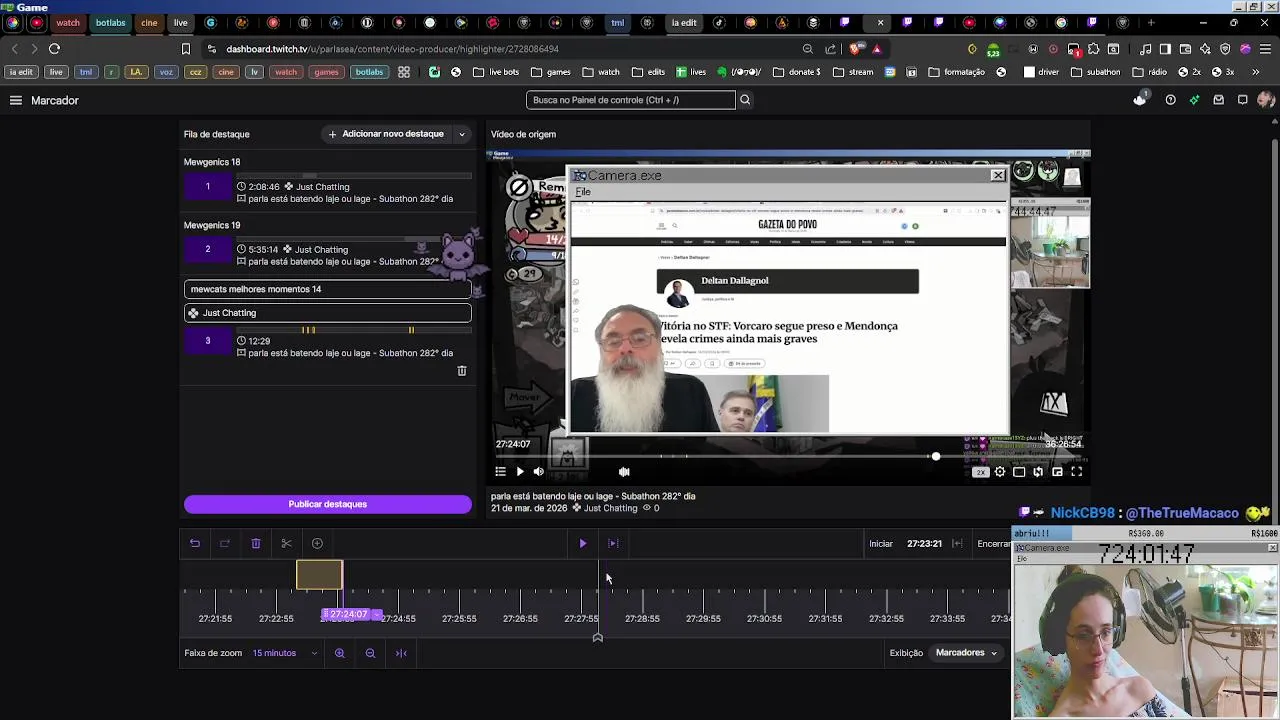Click the dashboard search magnifier button

click(745, 100)
